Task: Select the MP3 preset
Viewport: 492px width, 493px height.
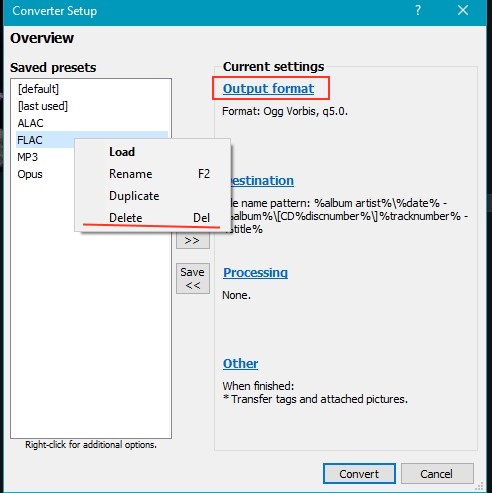Action: pyautogui.click(x=28, y=157)
